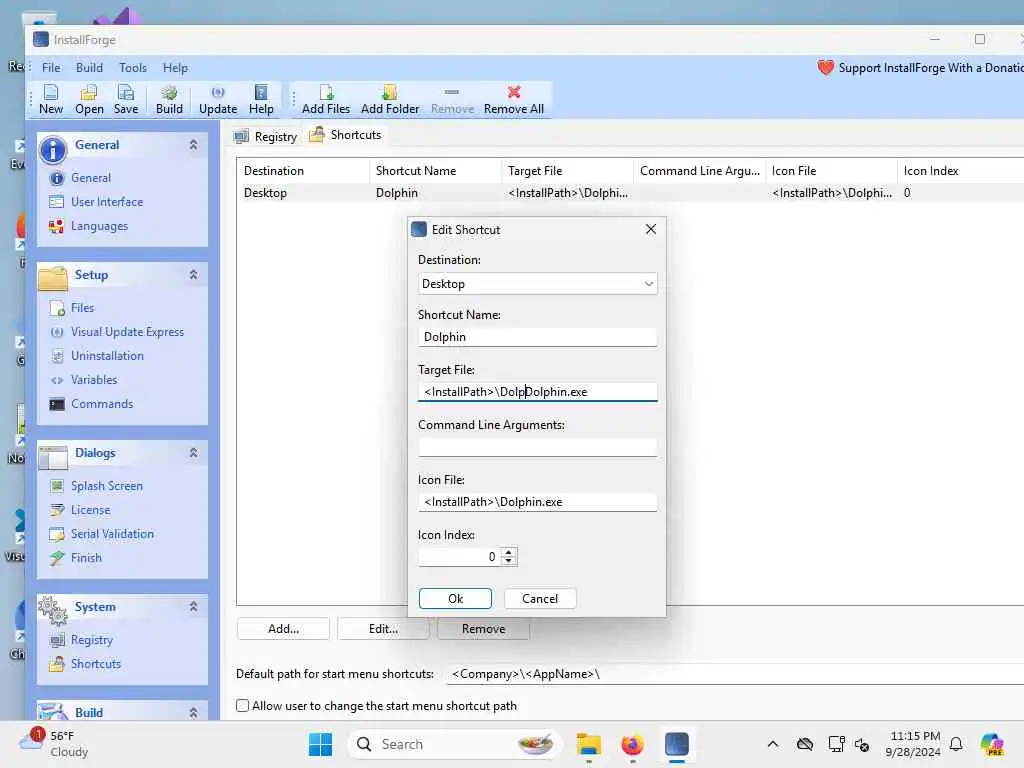Screen dimensions: 1024x768
Task: Increase the Icon Index value
Action: click(509, 552)
